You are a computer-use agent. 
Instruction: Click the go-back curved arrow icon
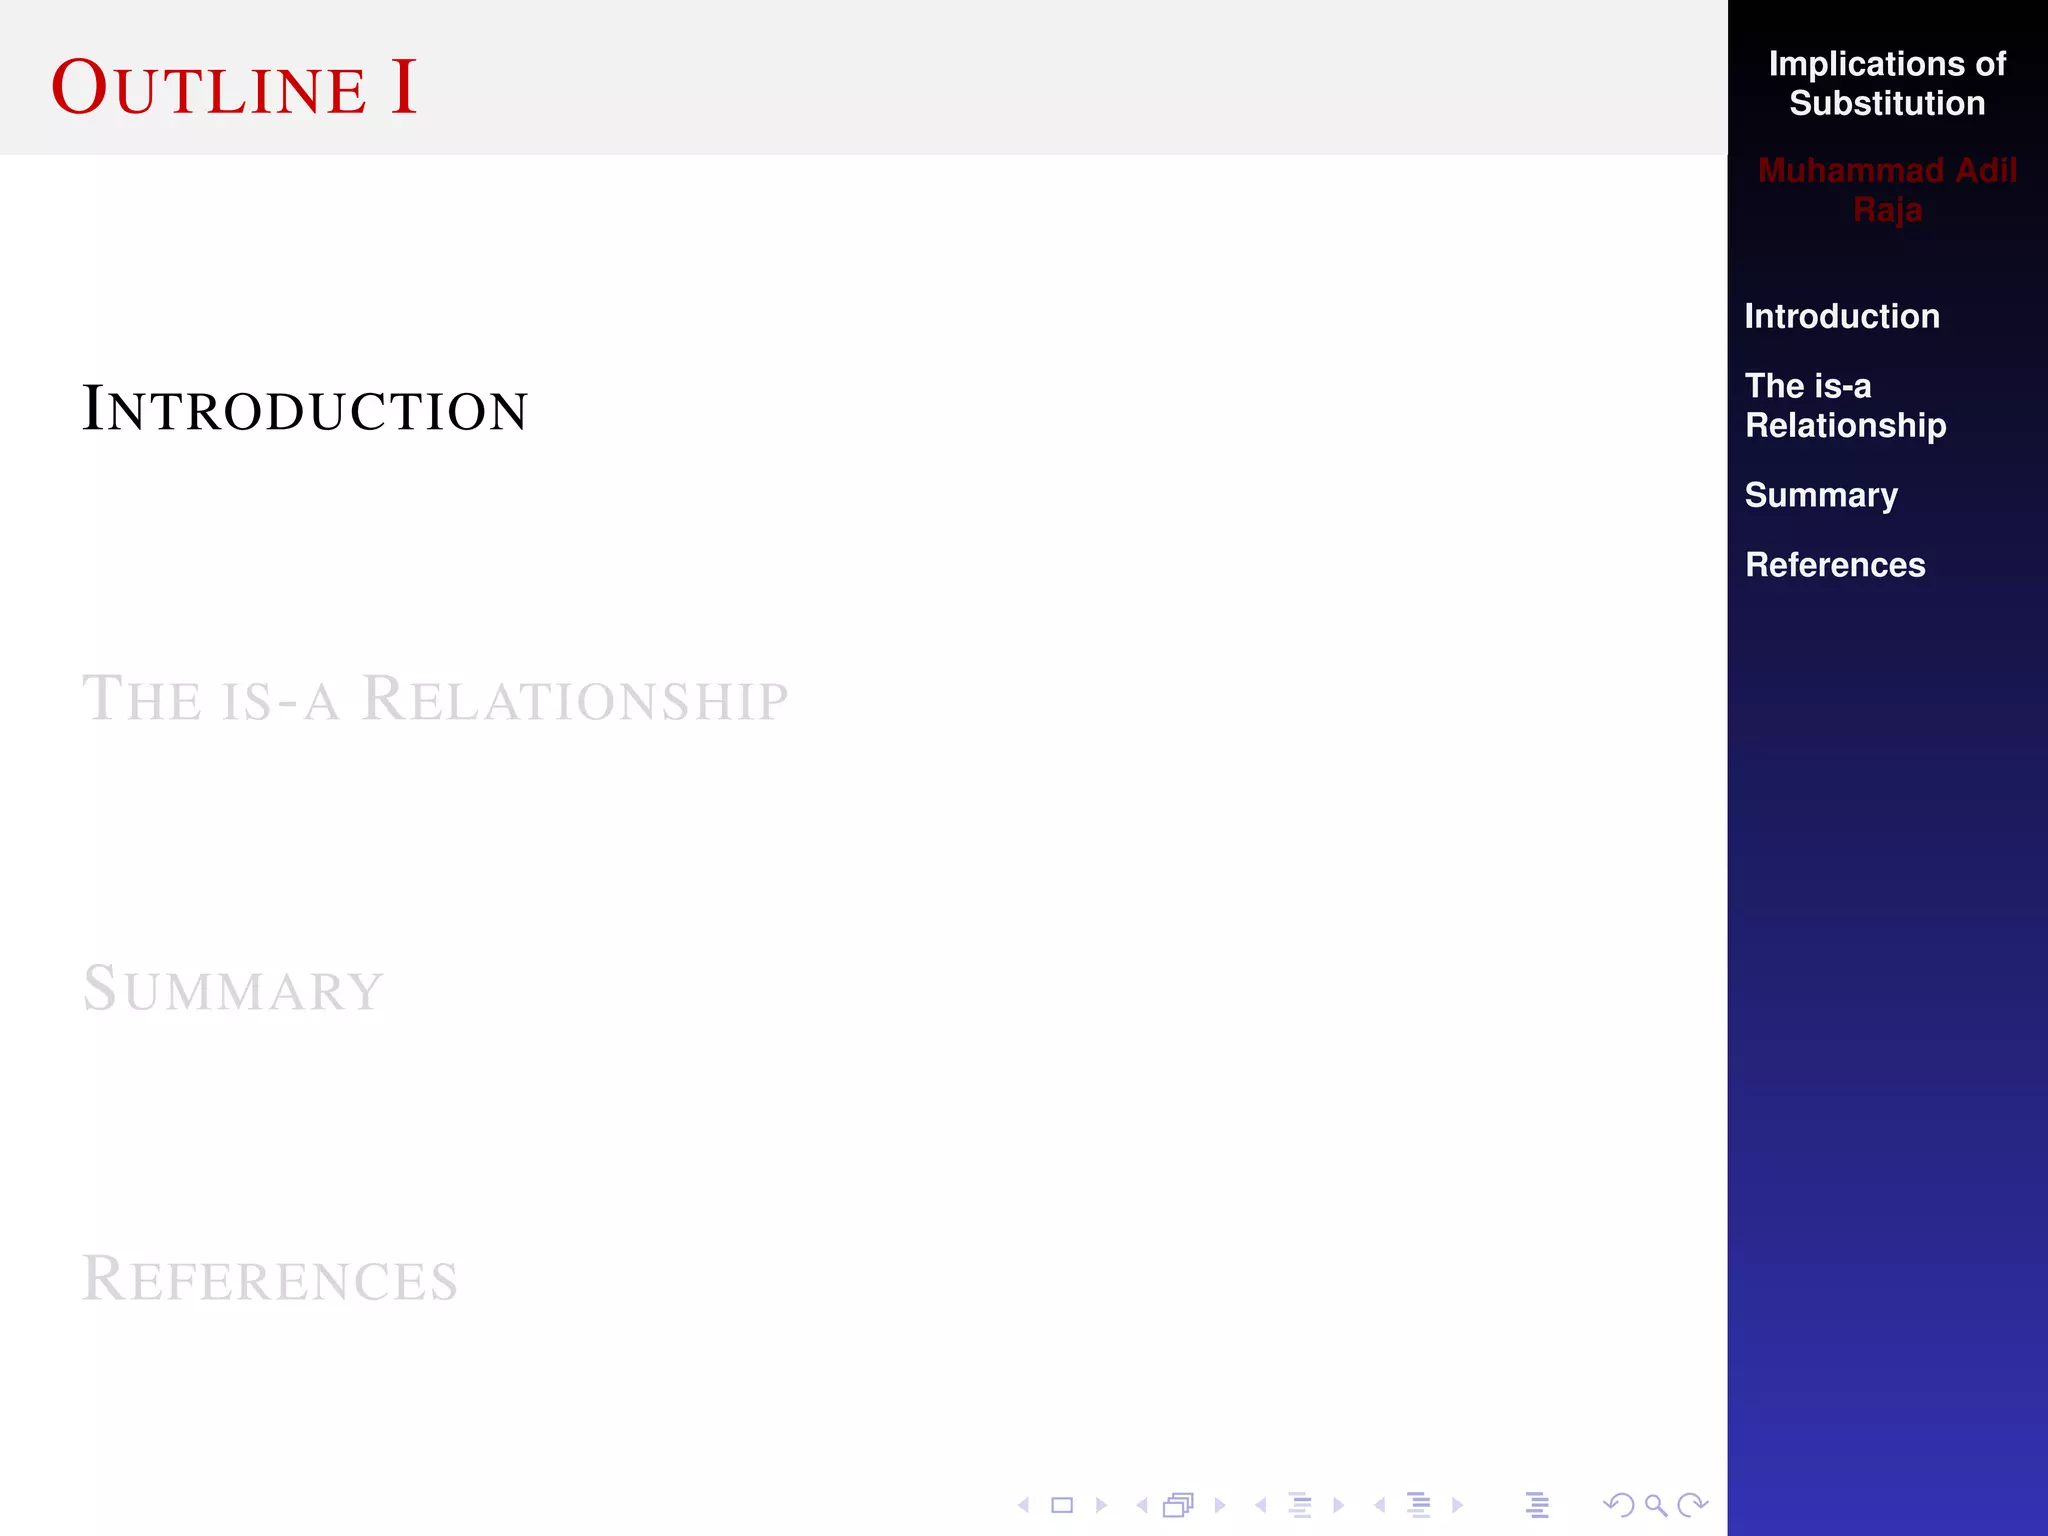pyautogui.click(x=1618, y=1505)
